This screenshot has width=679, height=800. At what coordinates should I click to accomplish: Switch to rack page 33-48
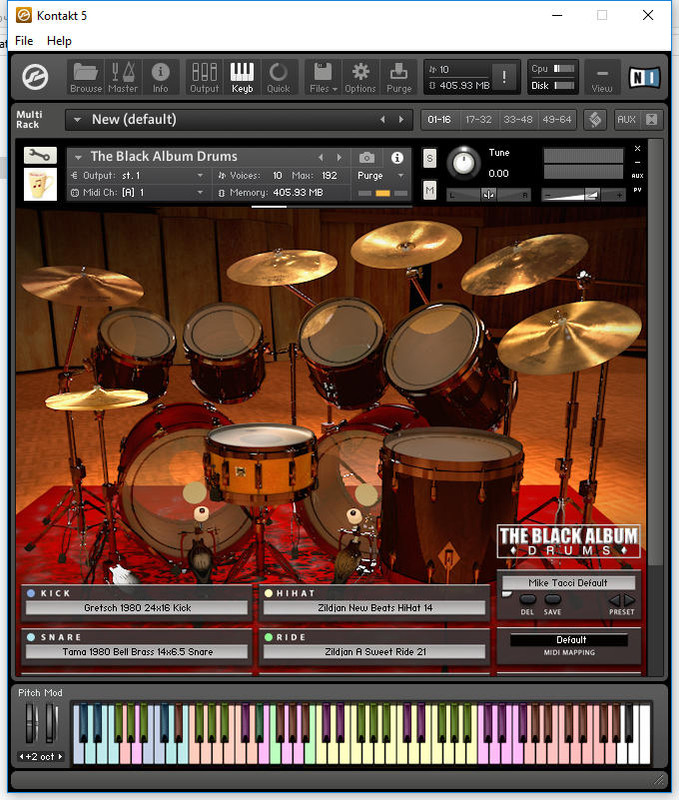(518, 120)
